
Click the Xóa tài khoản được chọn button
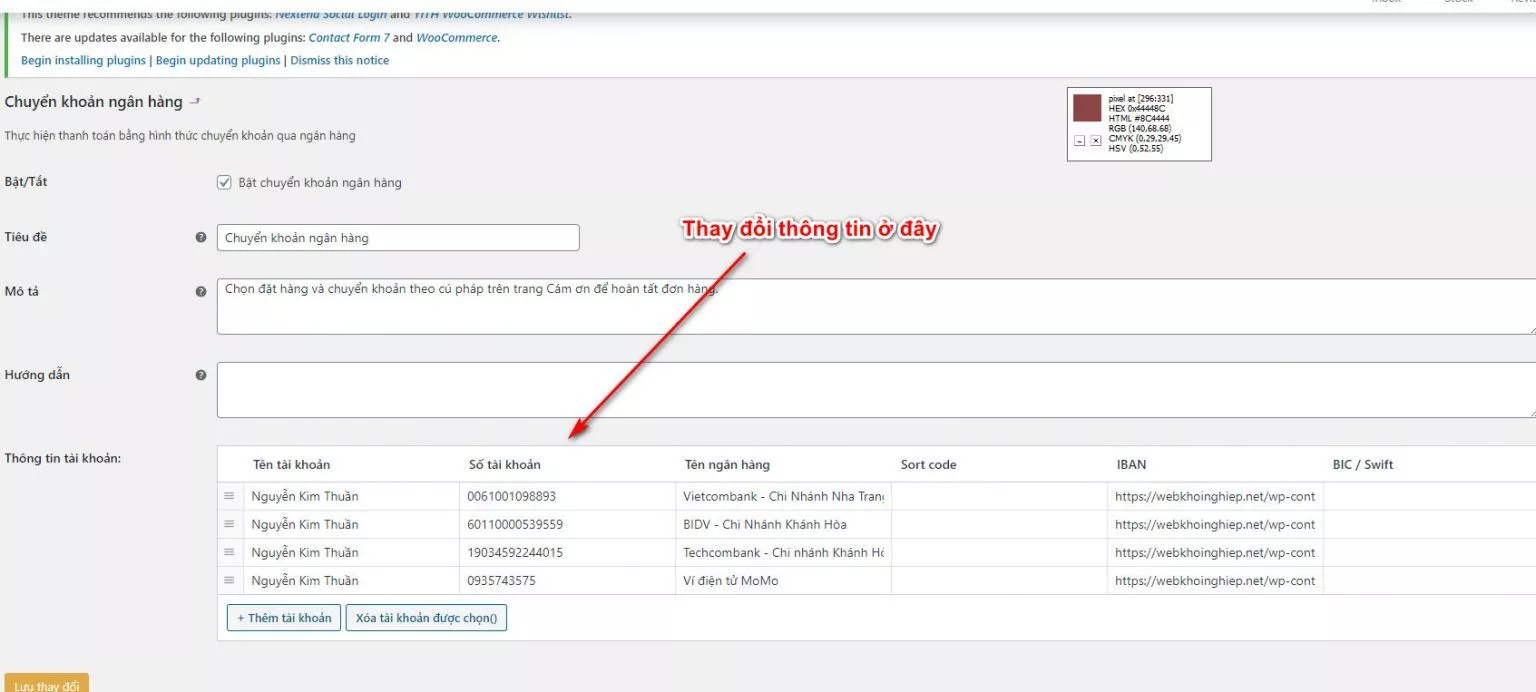click(x=426, y=617)
